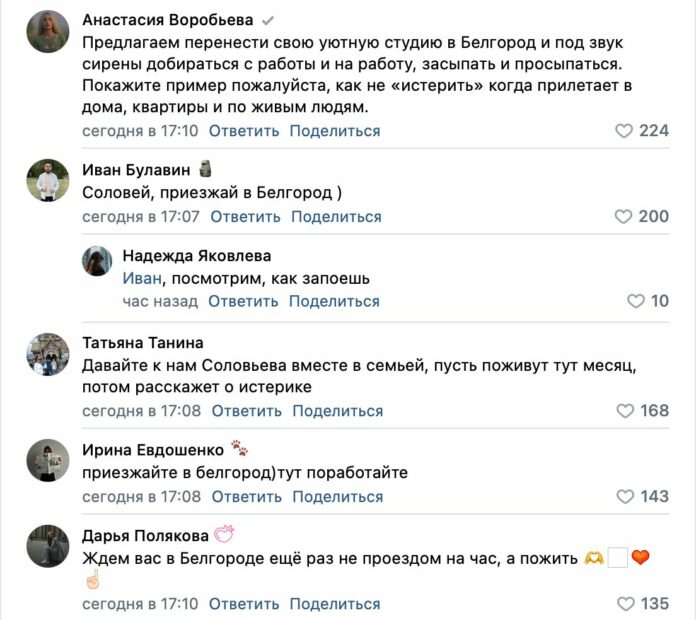Open Дарья Полякова's profile avatar
The image size is (696, 620).
(x=47, y=547)
